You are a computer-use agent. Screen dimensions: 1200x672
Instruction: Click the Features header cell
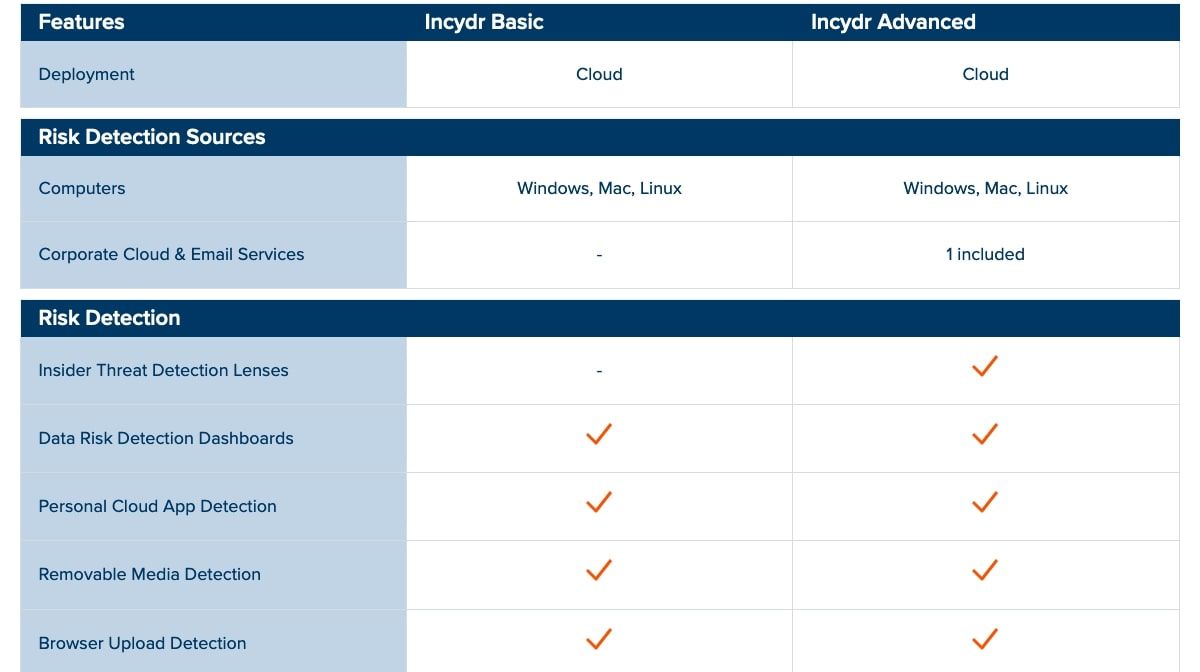(81, 22)
